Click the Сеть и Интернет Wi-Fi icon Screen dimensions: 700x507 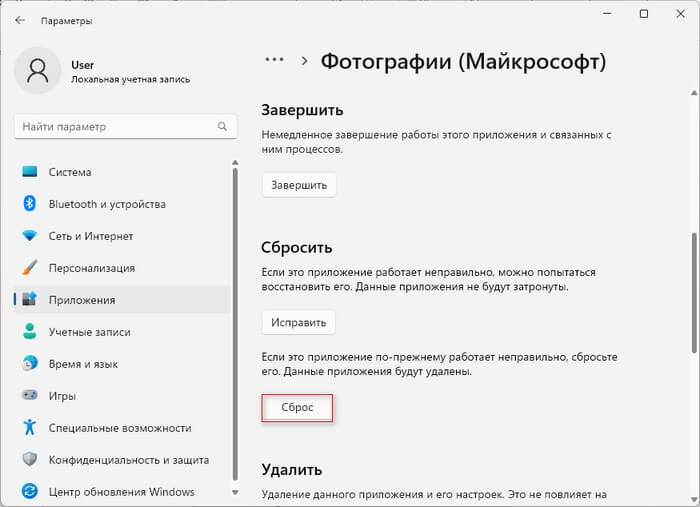(29, 236)
